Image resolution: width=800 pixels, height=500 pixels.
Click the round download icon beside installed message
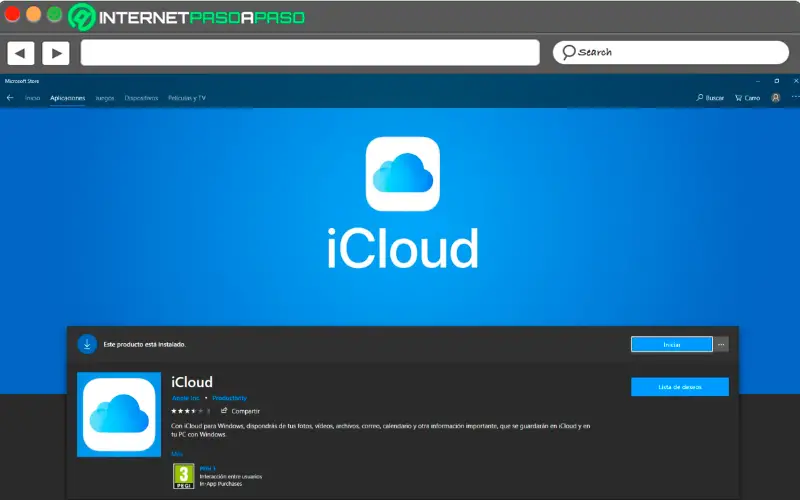coord(87,344)
